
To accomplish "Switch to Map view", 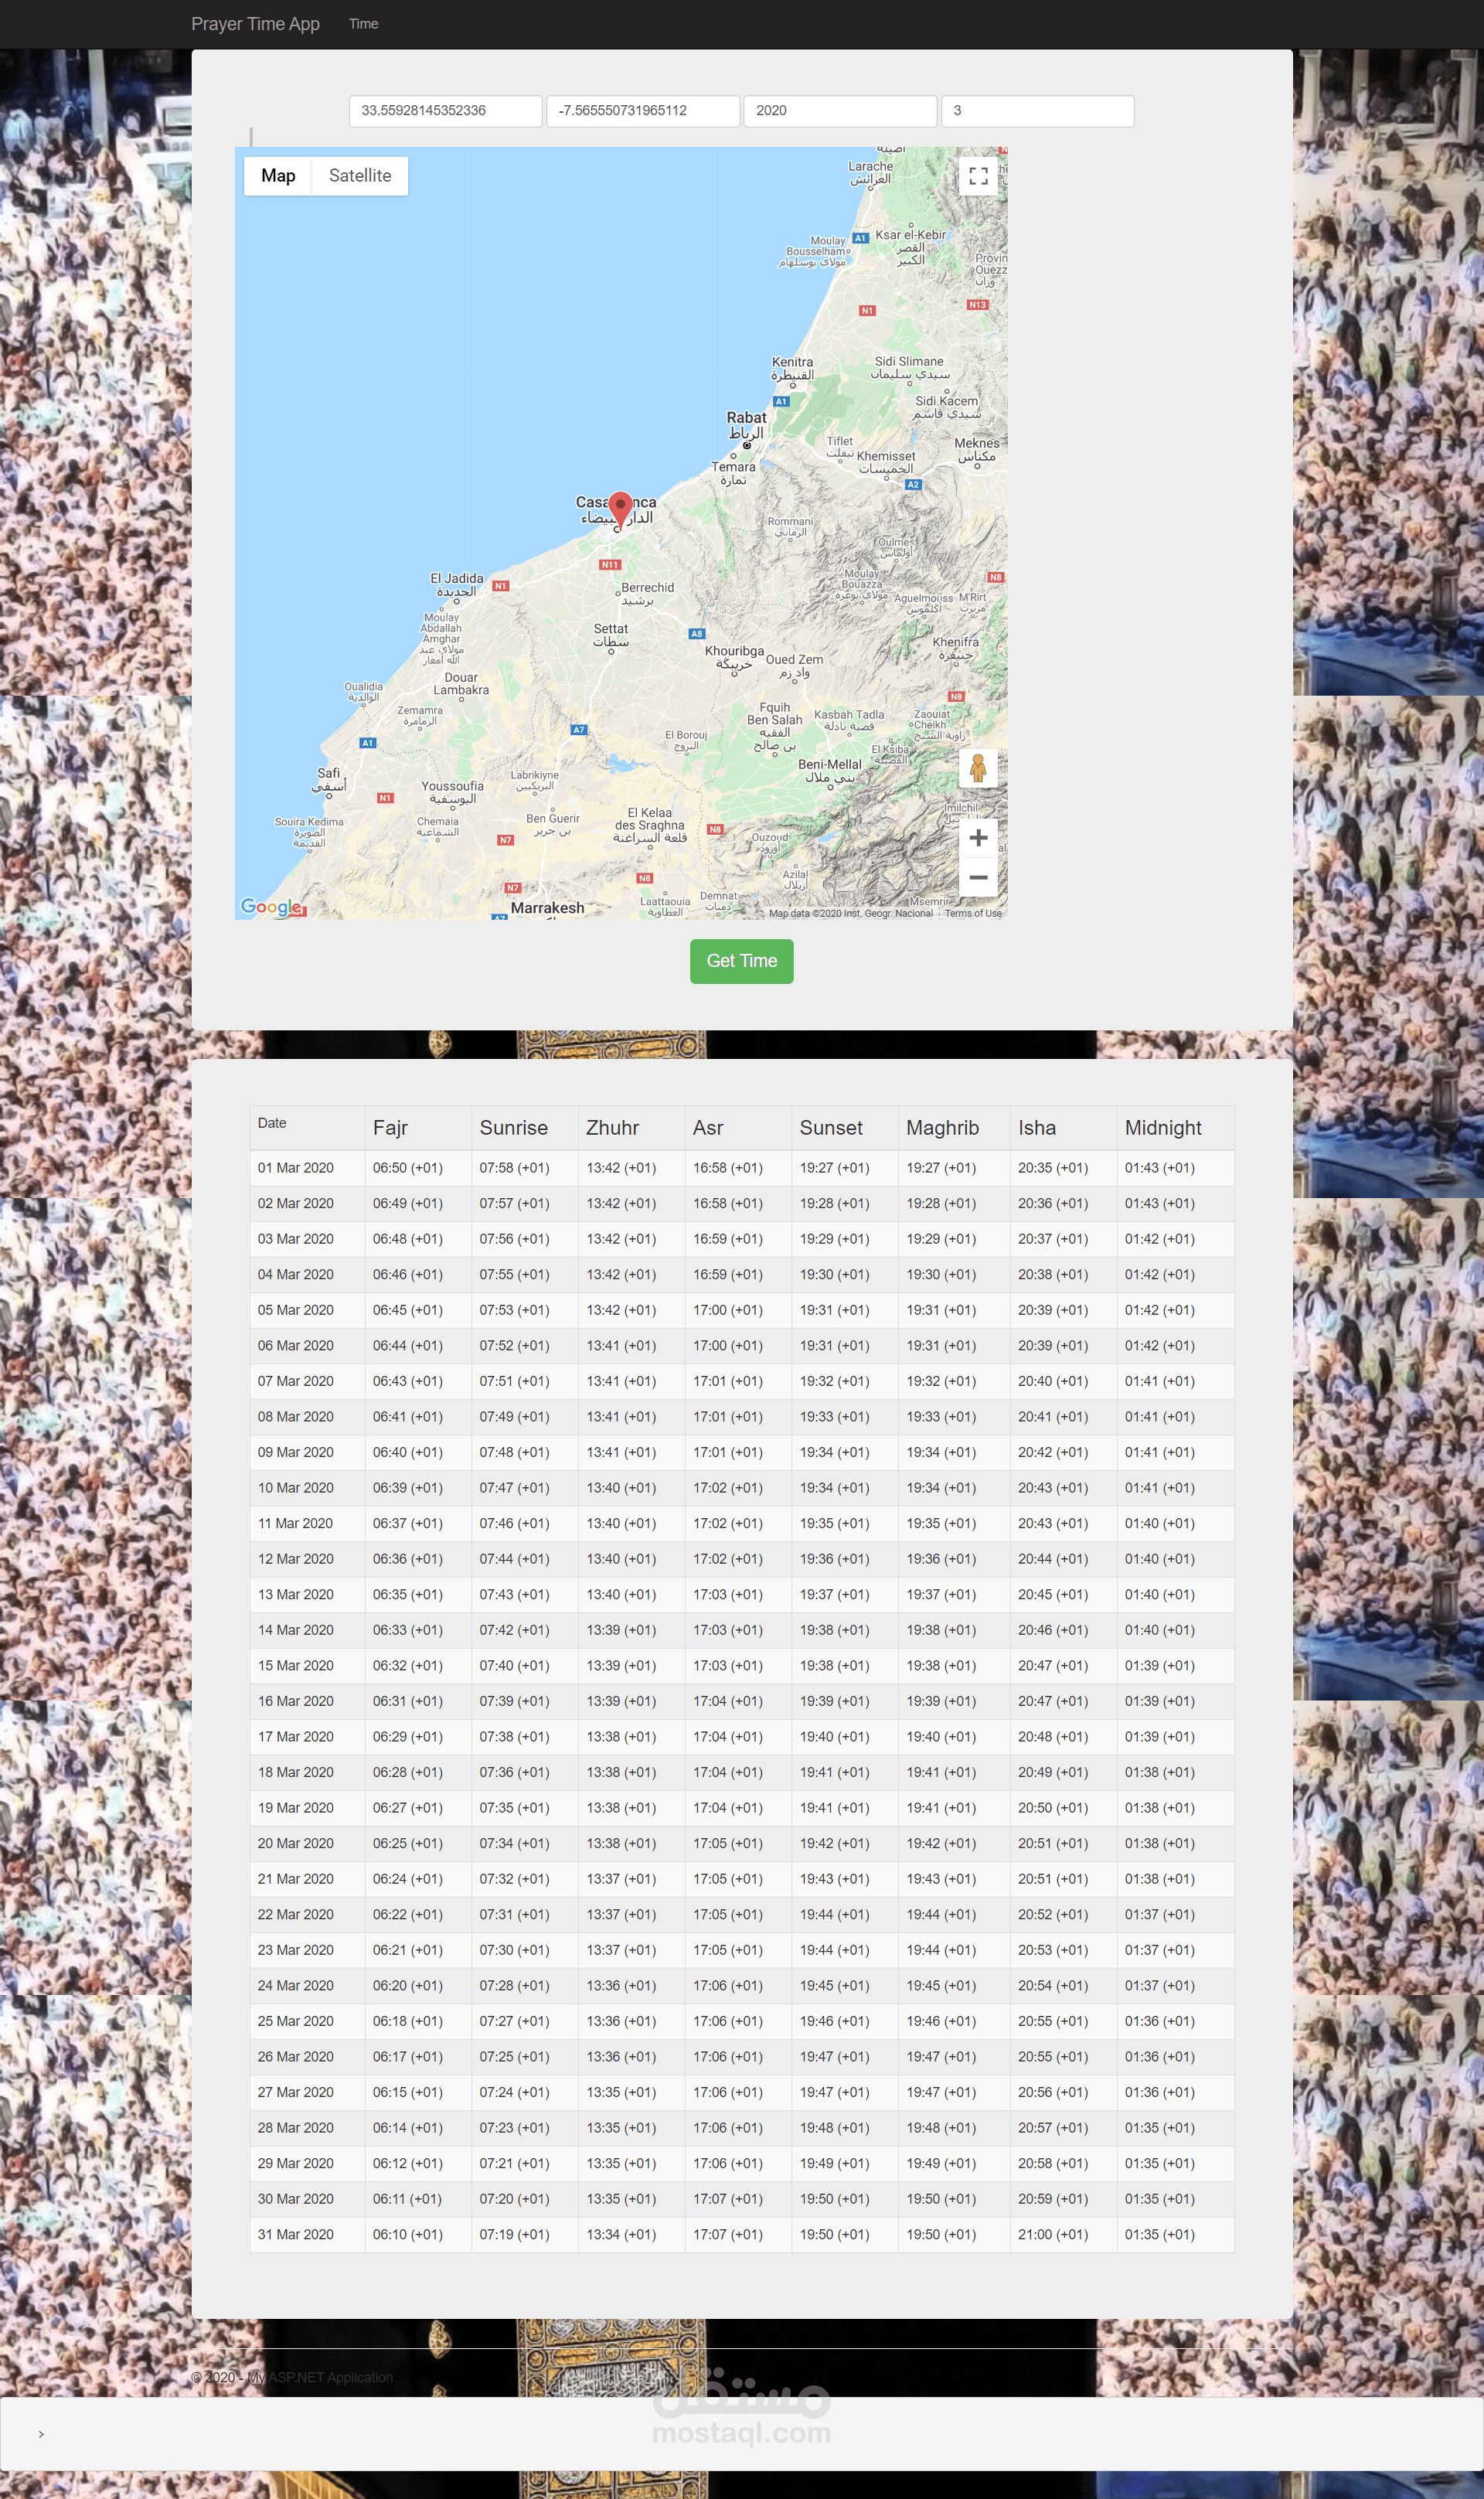I will click(x=278, y=175).
